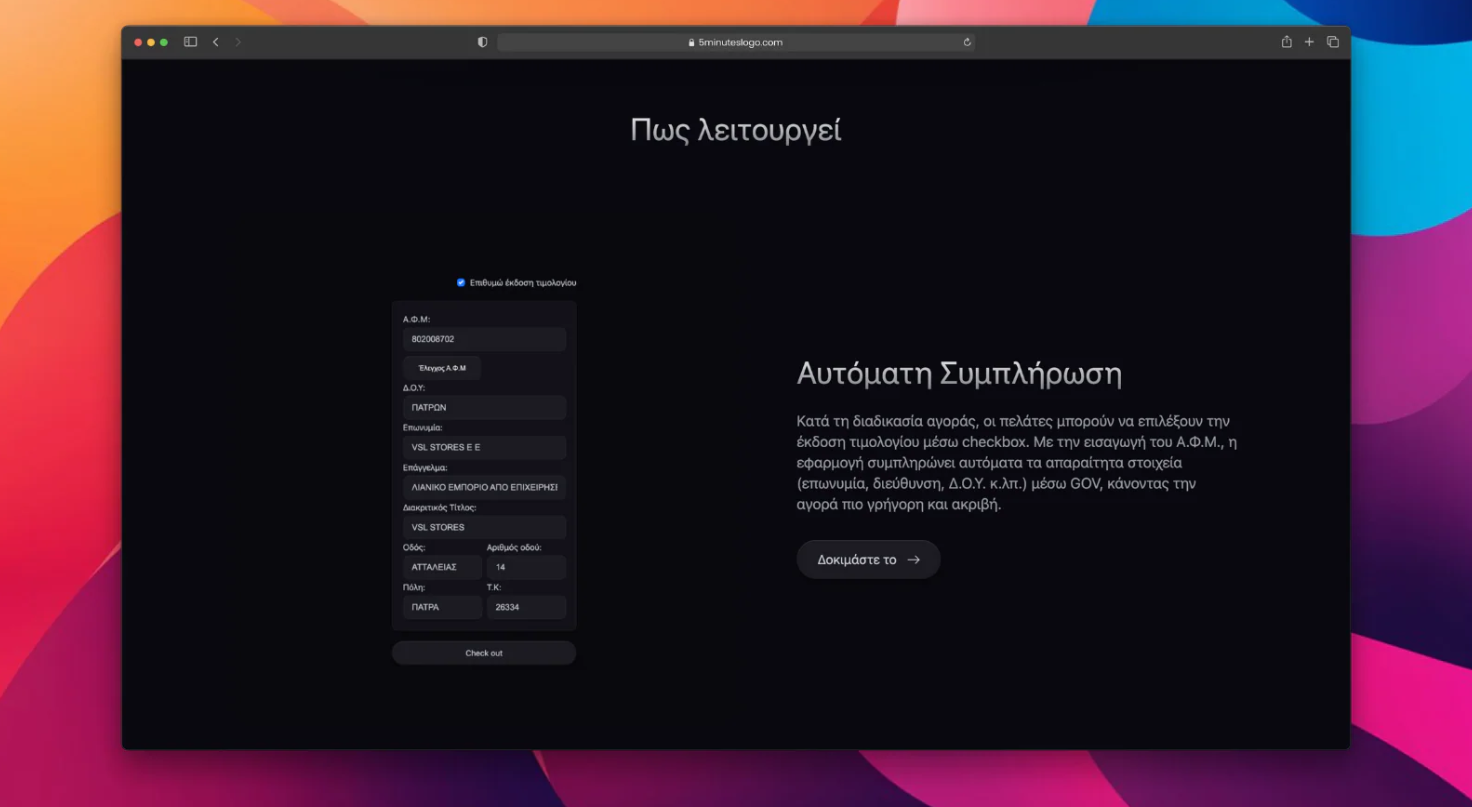Screen dimensions: 1472x807
Task: Click the Πως λειτουργεί heading
Action: tap(736, 131)
